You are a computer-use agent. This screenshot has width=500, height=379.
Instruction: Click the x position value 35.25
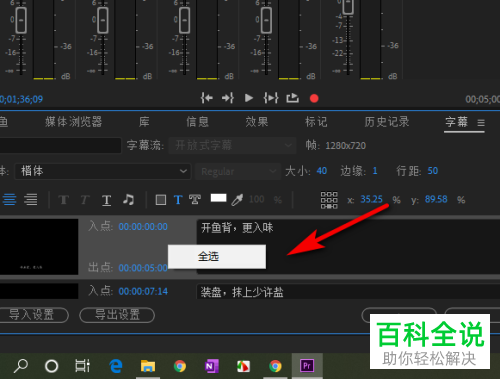[371, 199]
